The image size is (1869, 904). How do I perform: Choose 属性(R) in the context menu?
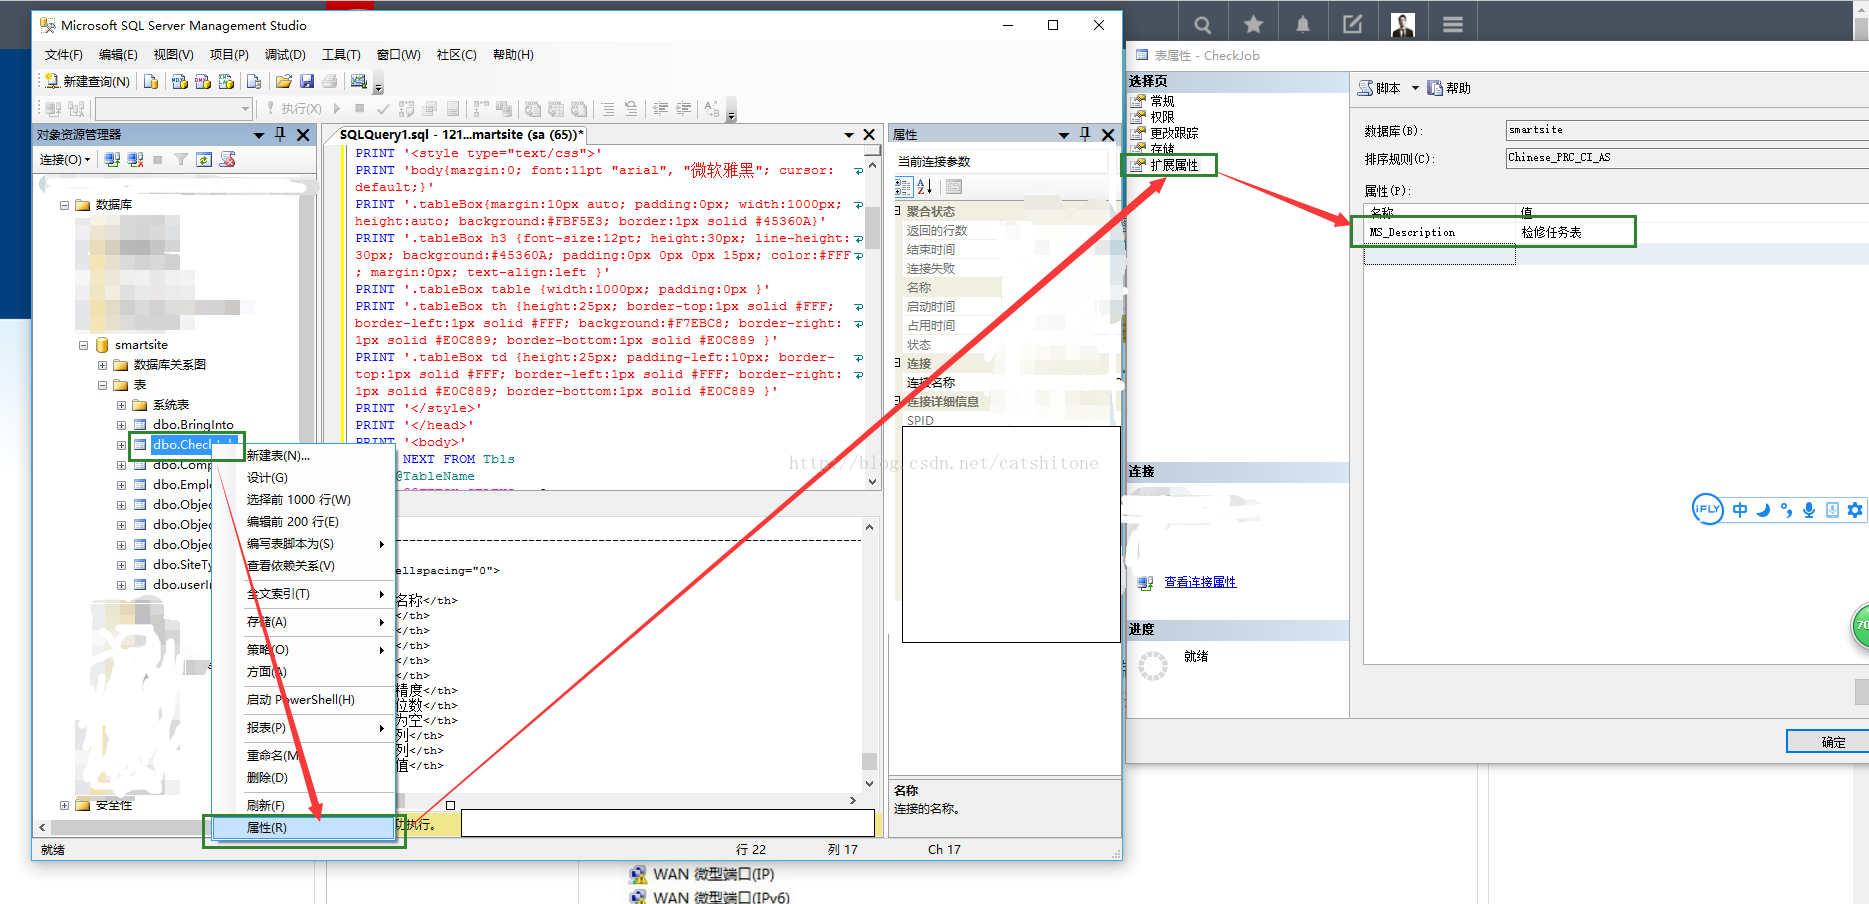(304, 828)
